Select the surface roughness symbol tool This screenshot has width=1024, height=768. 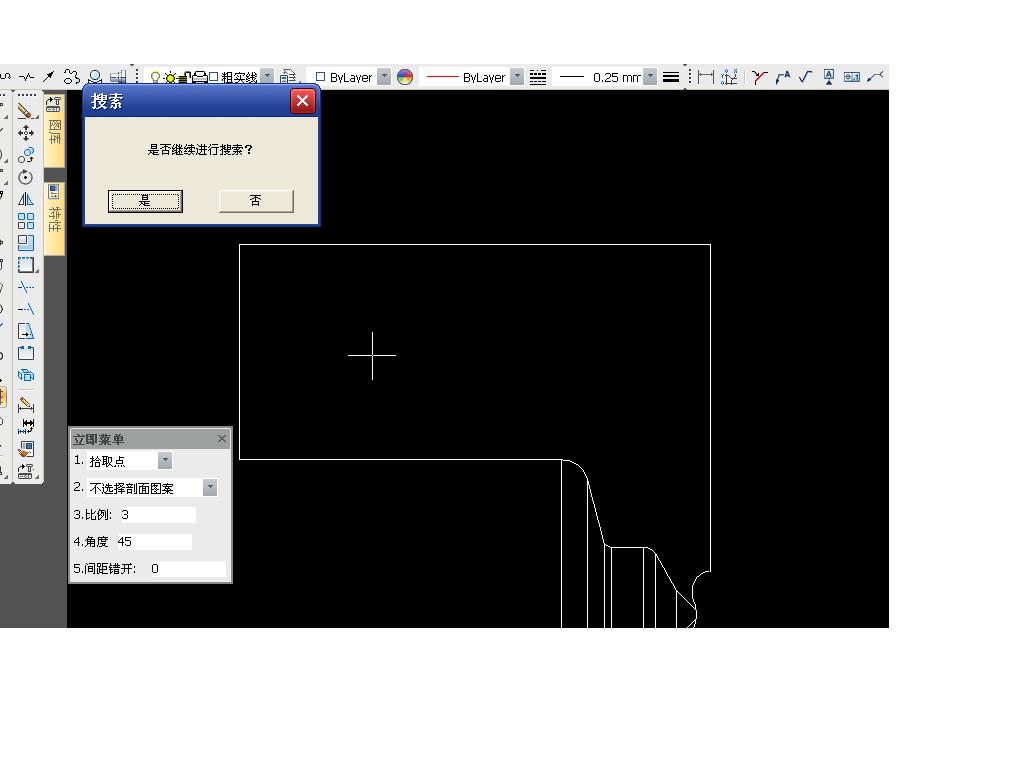click(x=805, y=77)
